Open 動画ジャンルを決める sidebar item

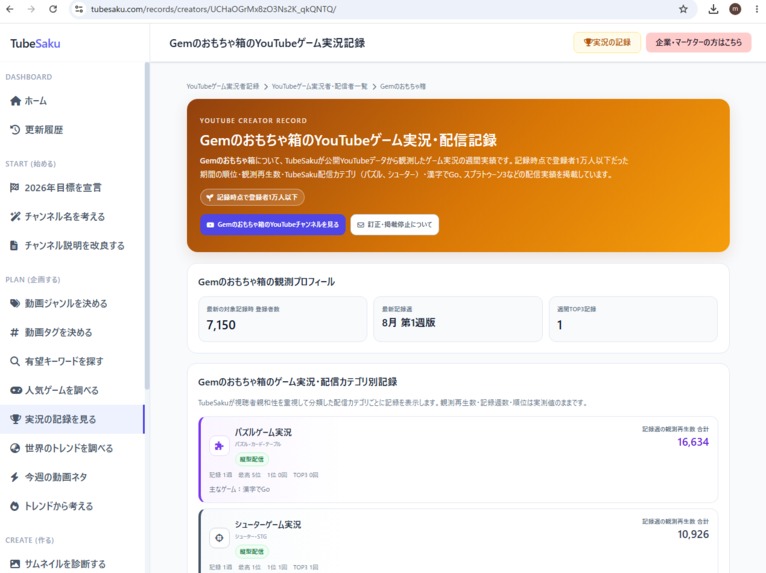(72, 303)
